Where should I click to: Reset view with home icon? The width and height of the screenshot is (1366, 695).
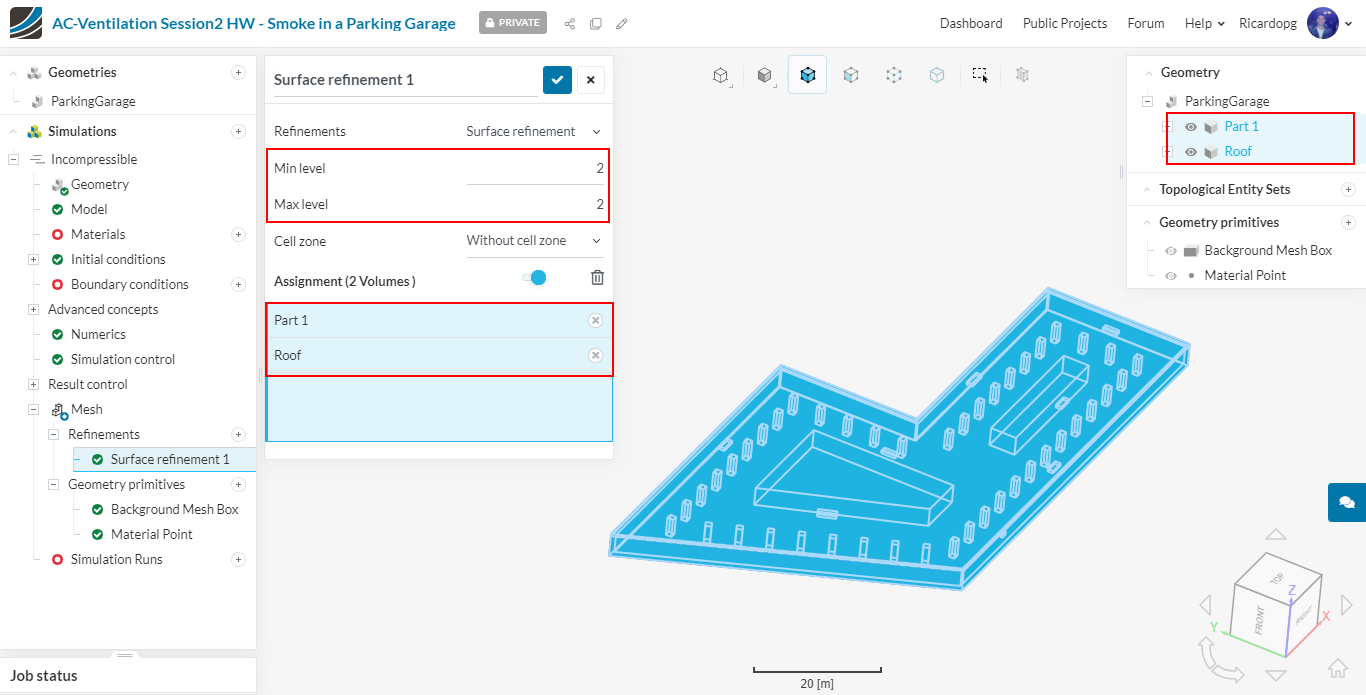click(x=1338, y=669)
